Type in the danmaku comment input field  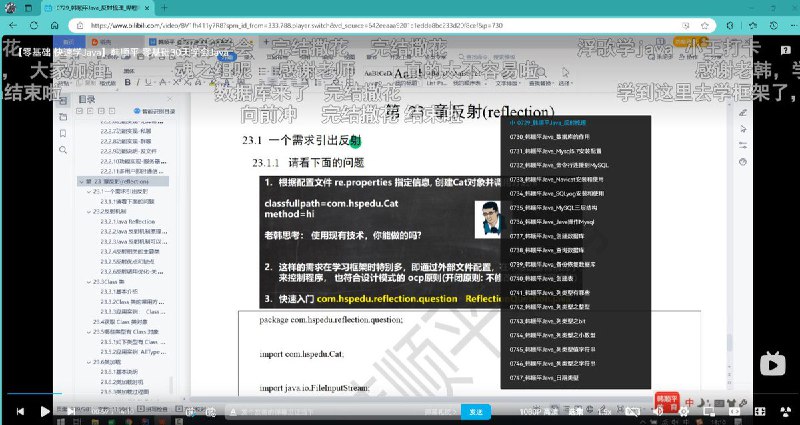coord(300,411)
